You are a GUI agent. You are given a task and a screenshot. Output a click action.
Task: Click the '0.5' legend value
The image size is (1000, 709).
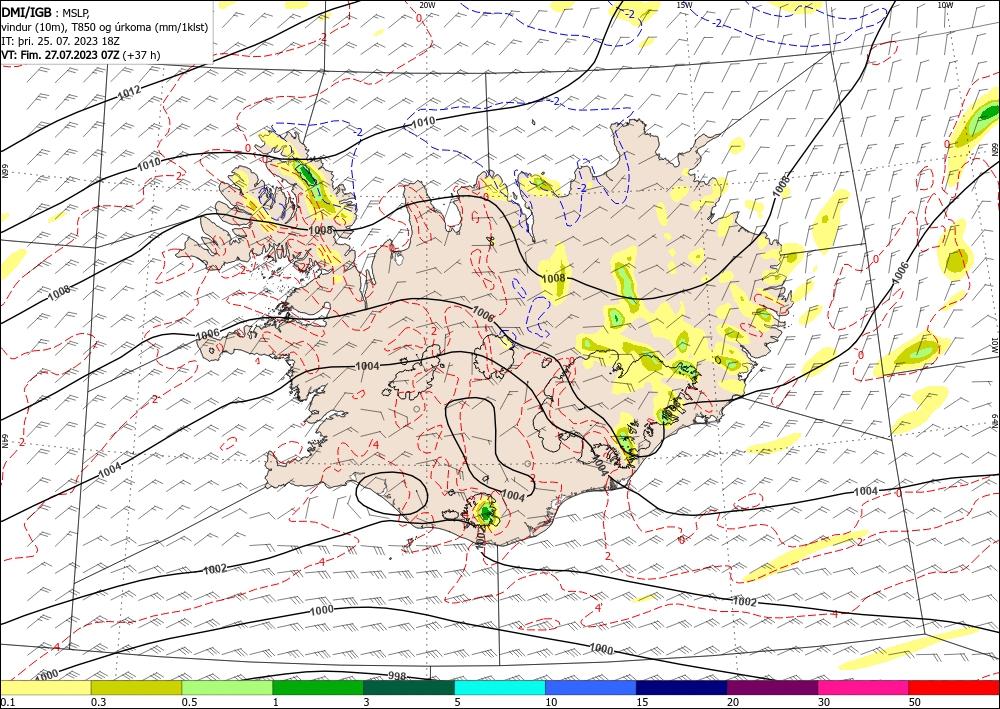[x=189, y=702]
